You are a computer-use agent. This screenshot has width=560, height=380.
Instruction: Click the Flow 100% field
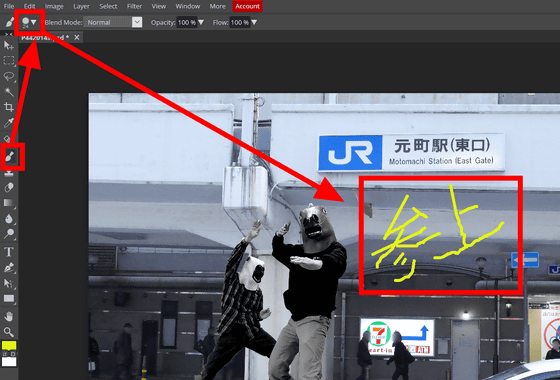pyautogui.click(x=240, y=22)
